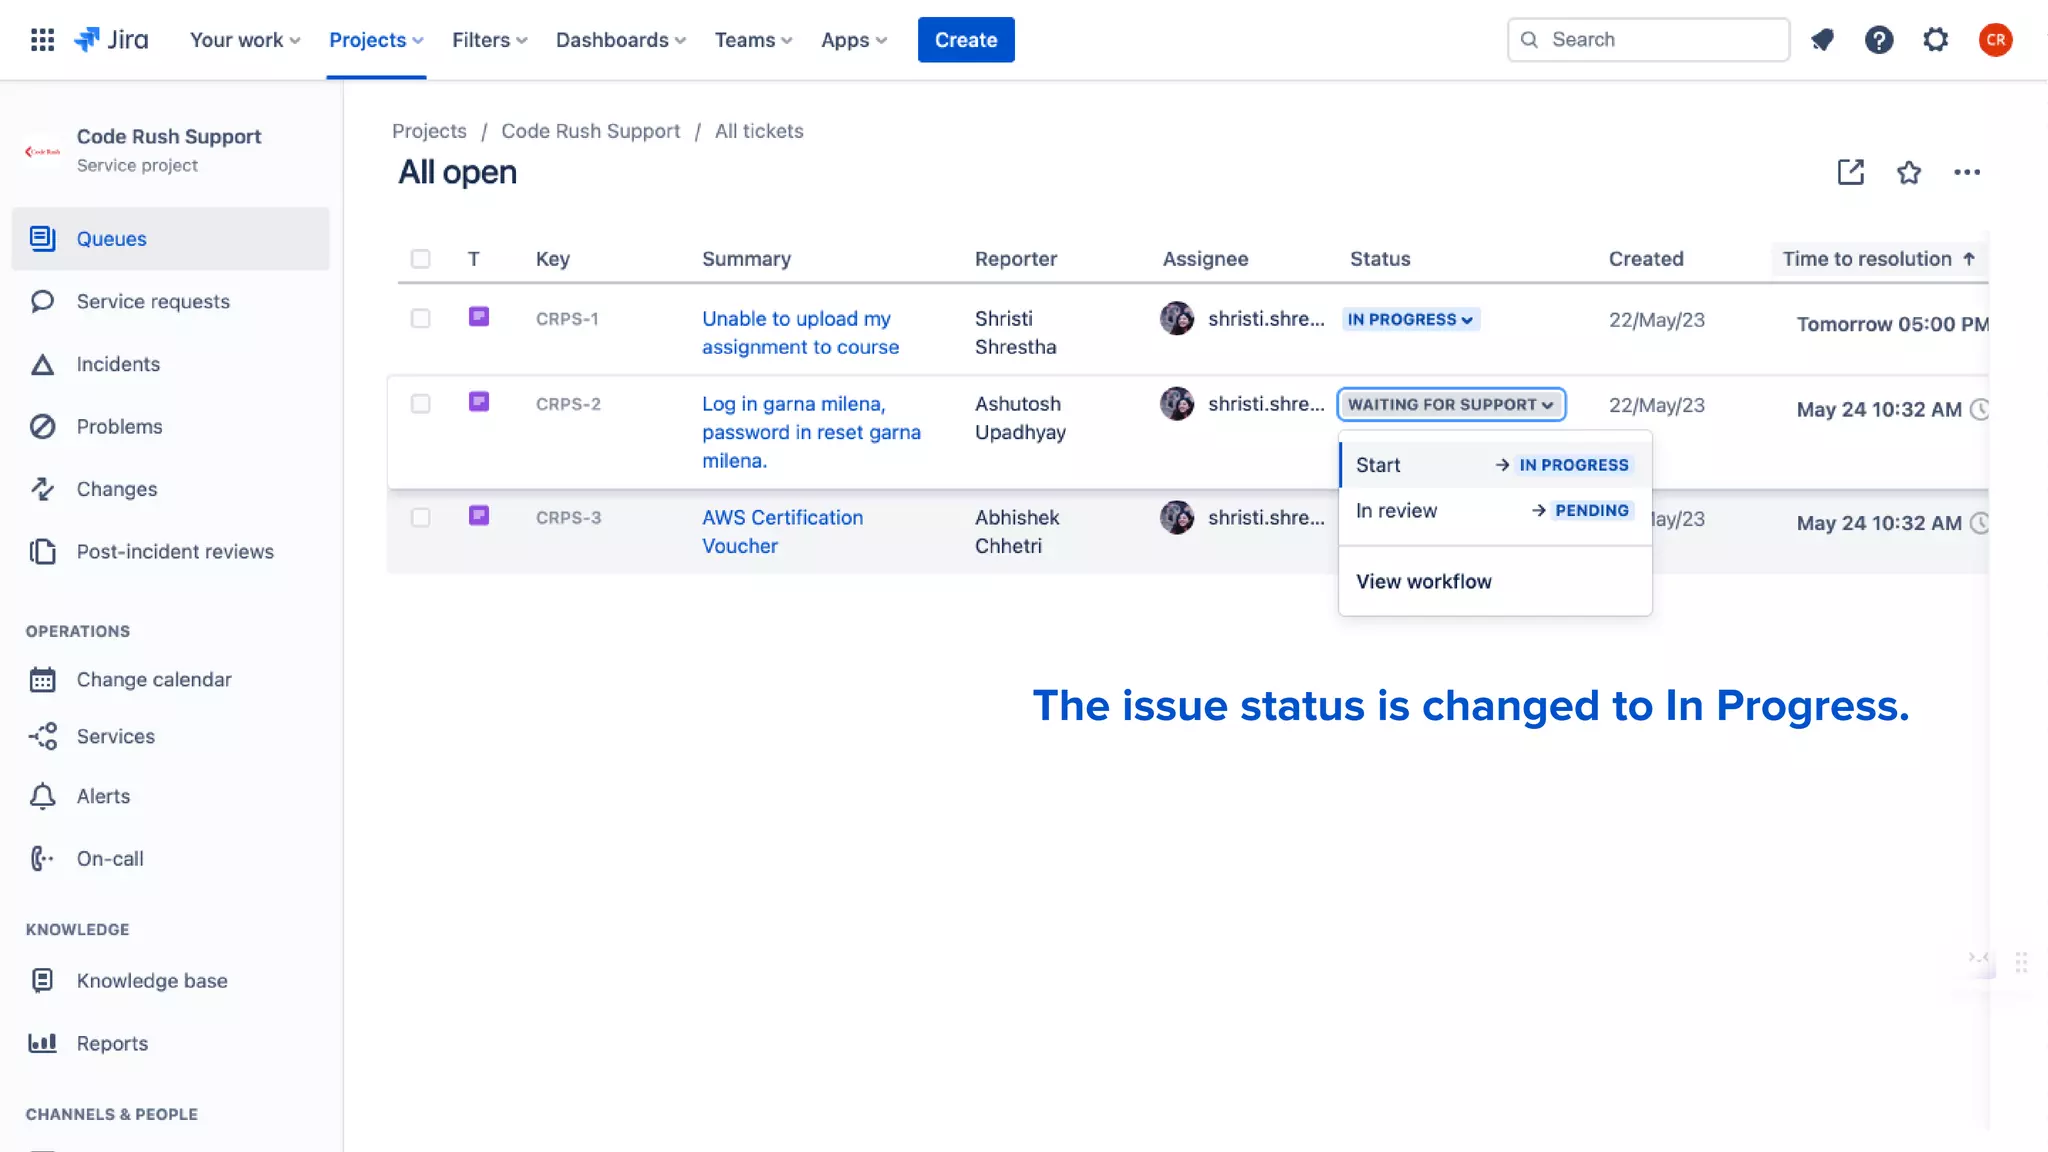Open the CR profile avatar

point(1995,40)
